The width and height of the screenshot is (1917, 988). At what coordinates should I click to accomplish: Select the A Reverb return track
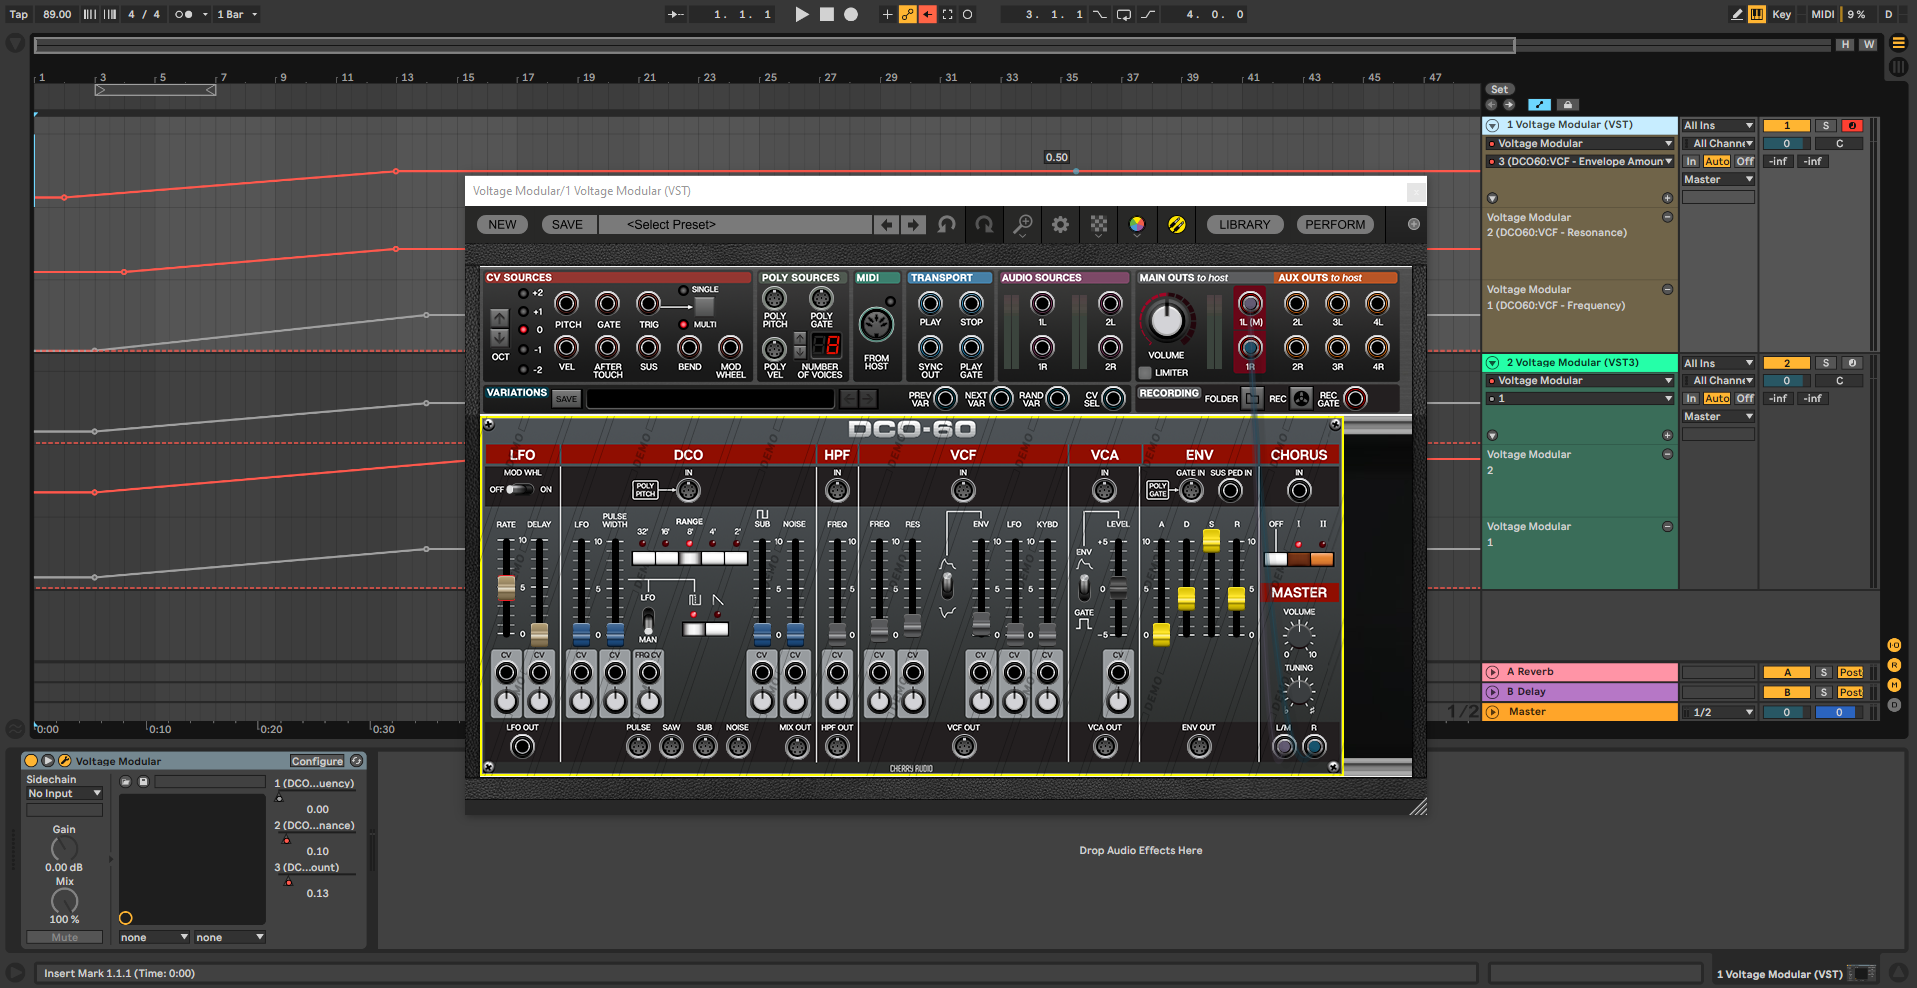(1580, 672)
